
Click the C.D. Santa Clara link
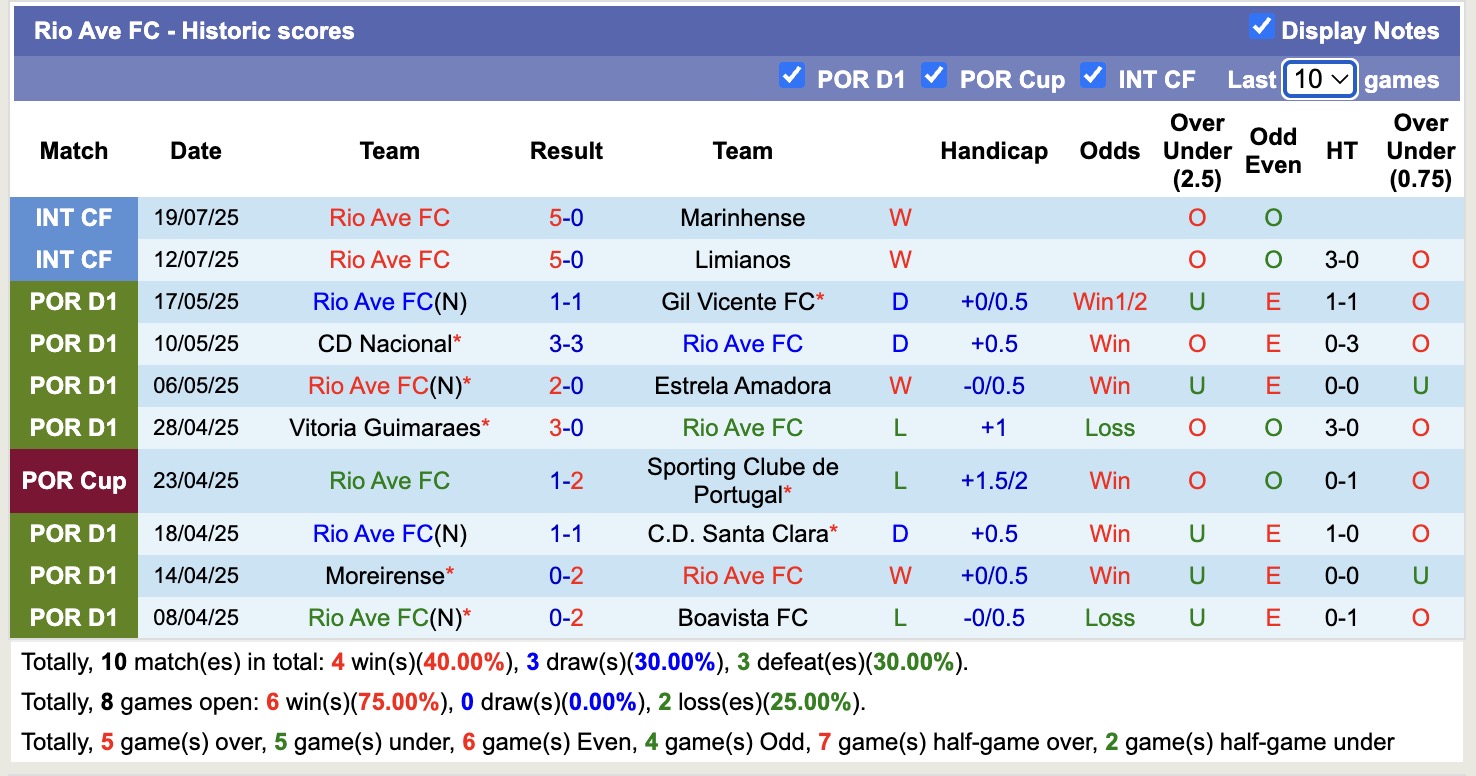click(738, 534)
